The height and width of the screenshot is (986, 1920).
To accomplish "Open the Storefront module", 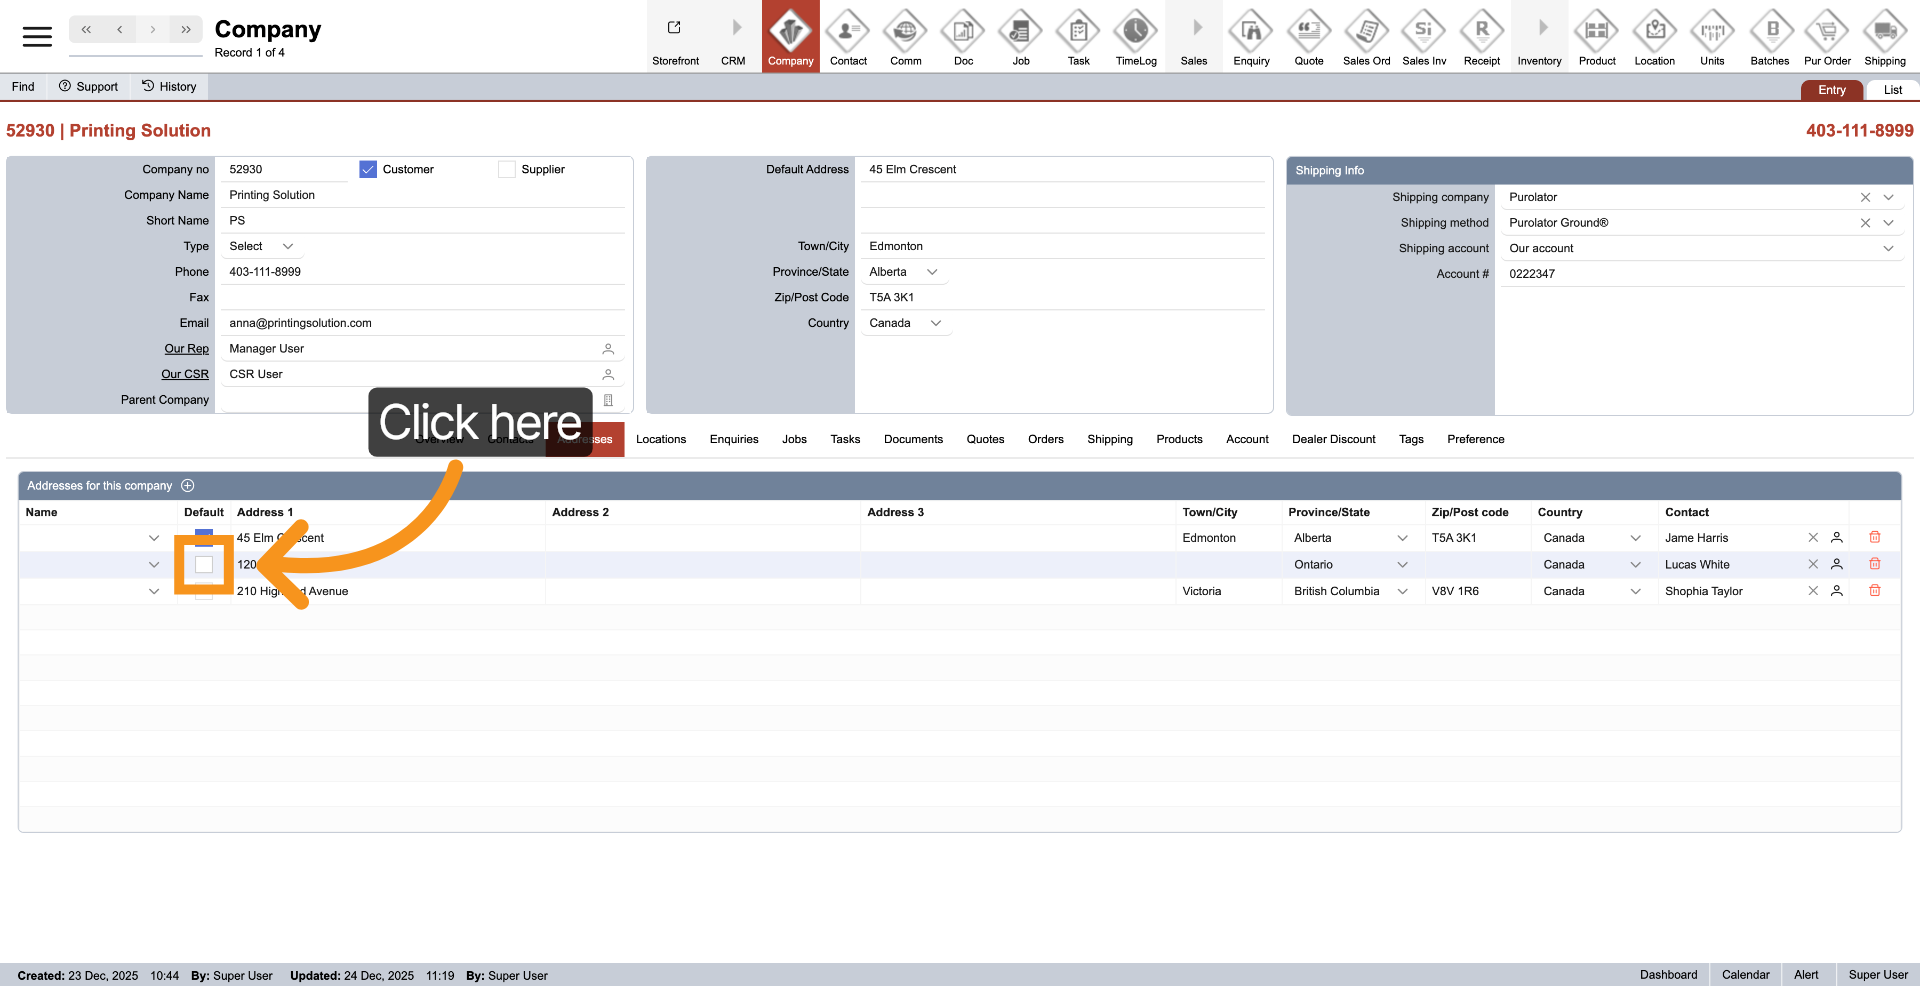I will 676,36.
